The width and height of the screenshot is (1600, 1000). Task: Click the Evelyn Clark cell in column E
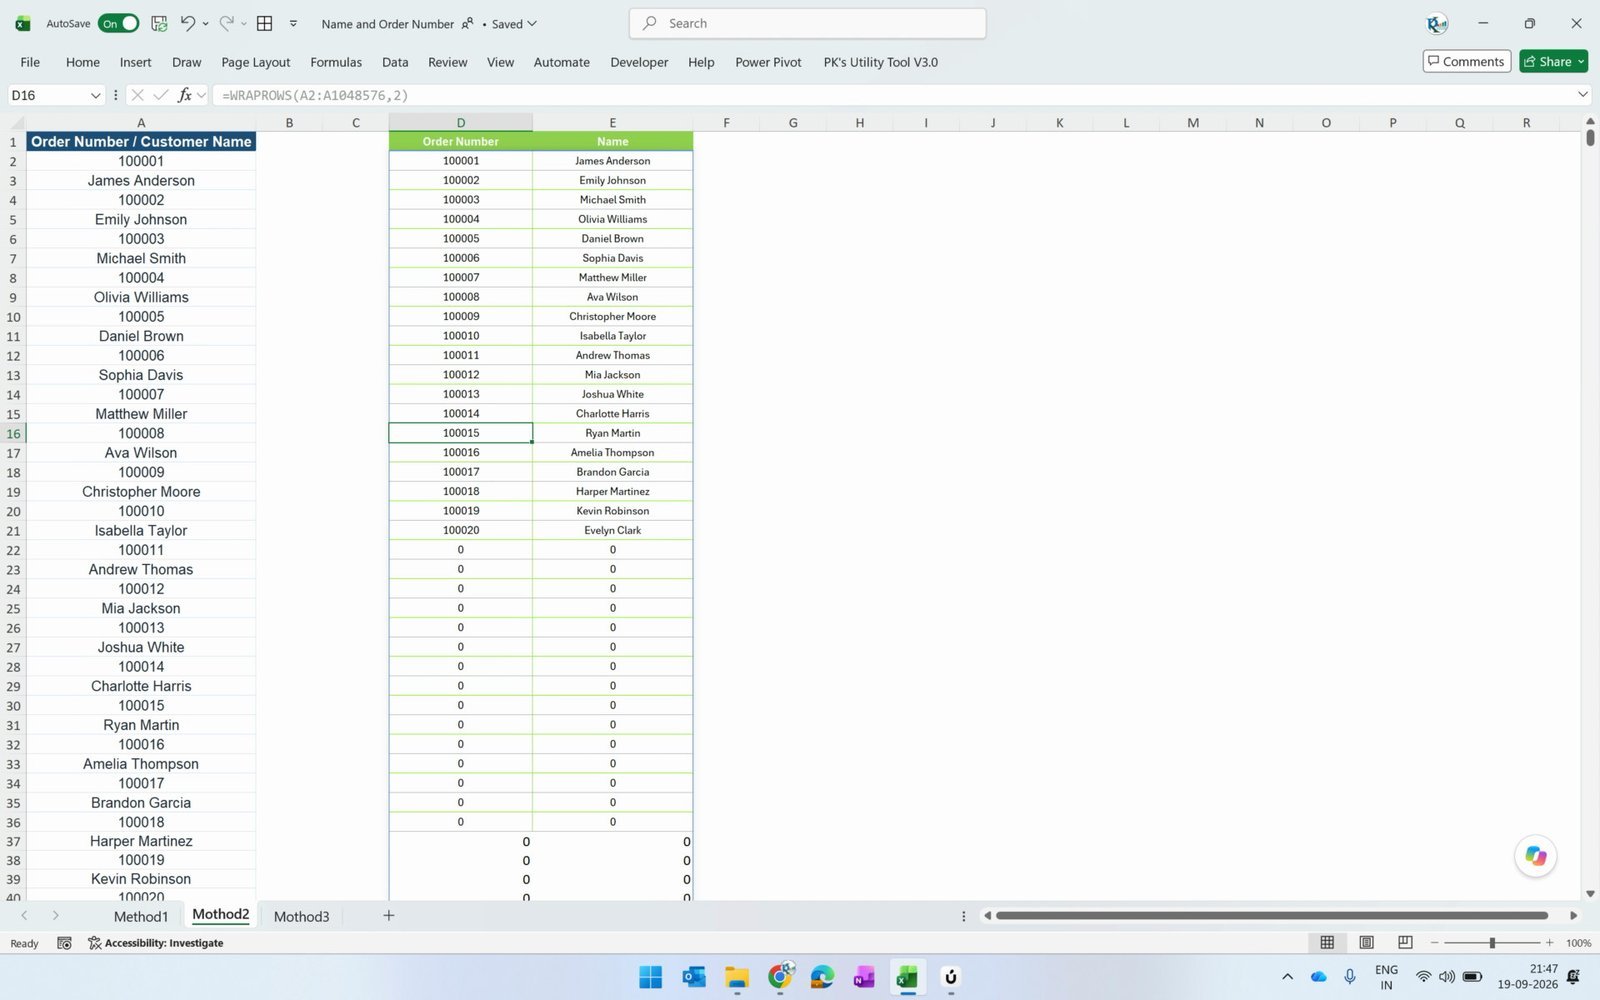tap(612, 530)
